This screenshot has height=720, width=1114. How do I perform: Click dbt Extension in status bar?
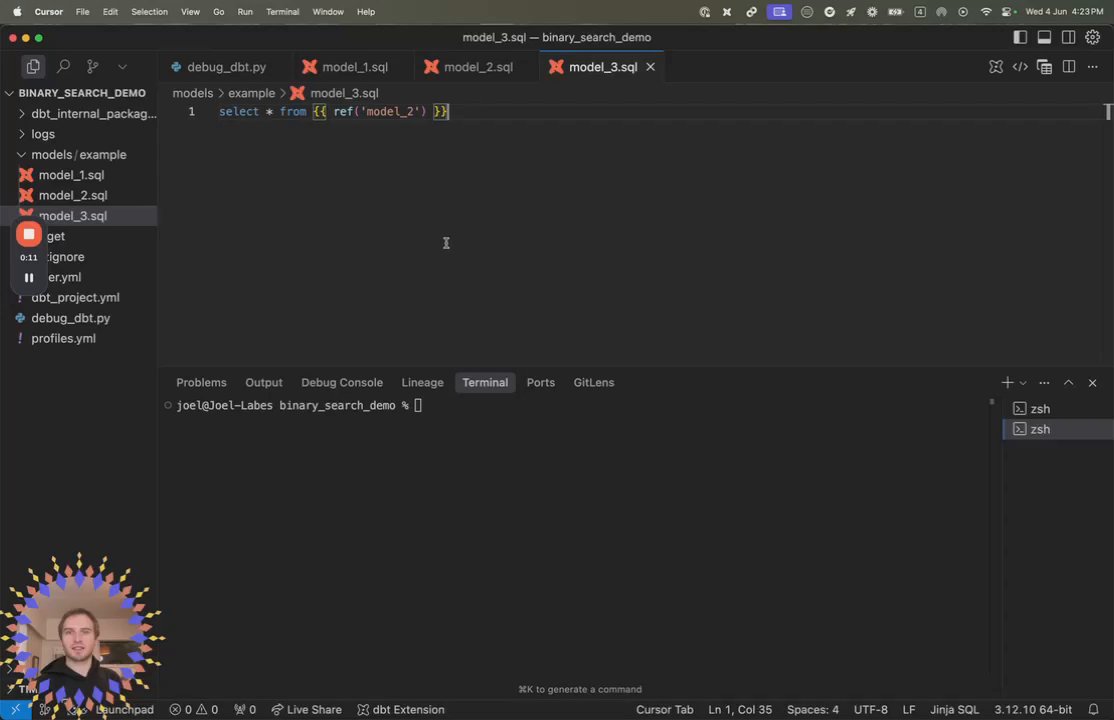(401, 709)
